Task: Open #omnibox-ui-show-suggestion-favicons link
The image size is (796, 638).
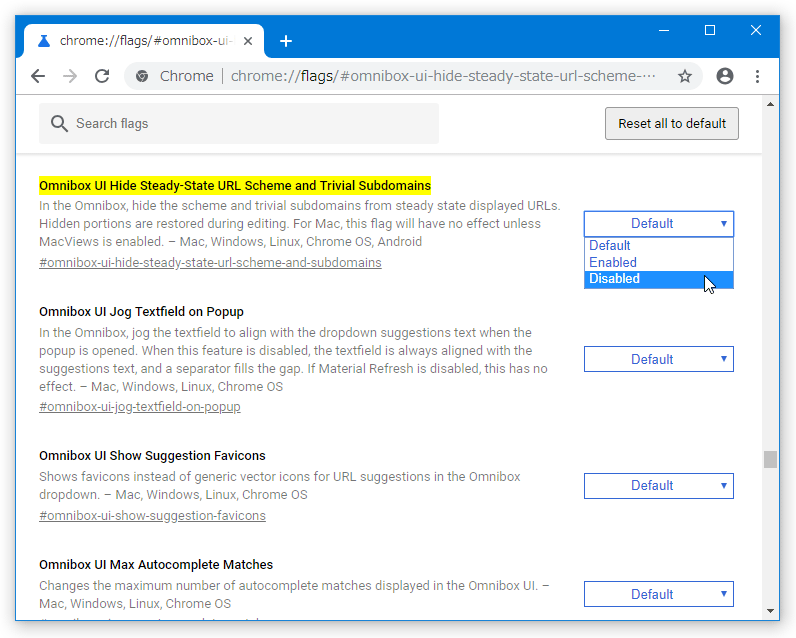Action: coord(152,516)
